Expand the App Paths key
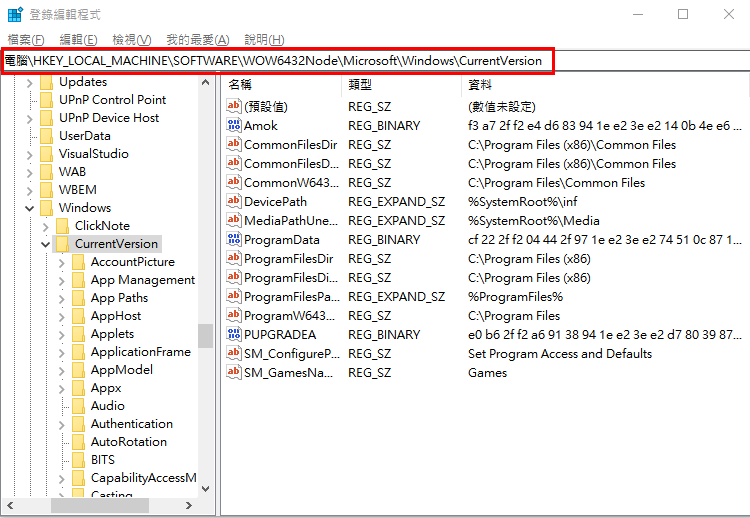 click(x=61, y=298)
